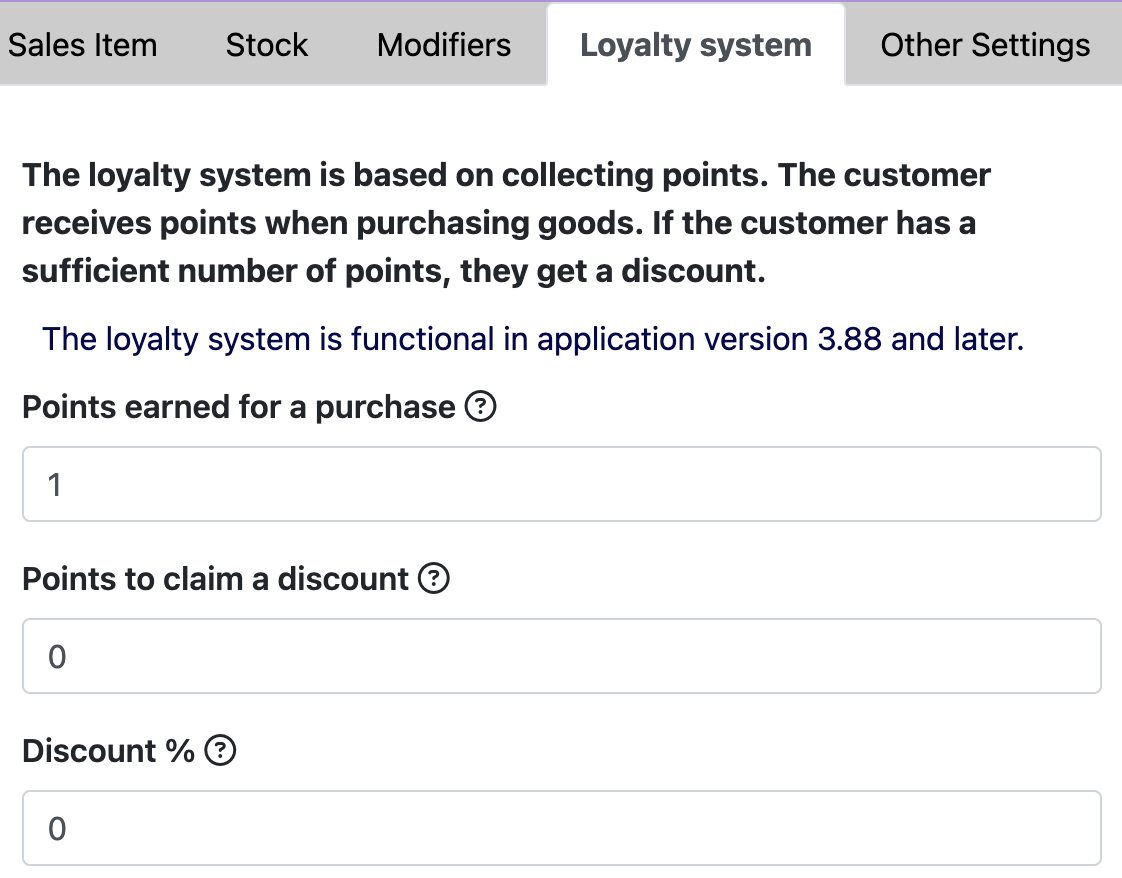This screenshot has height=878, width=1122.
Task: Click the bold loyalty system description paragraph
Action: [x=506, y=223]
